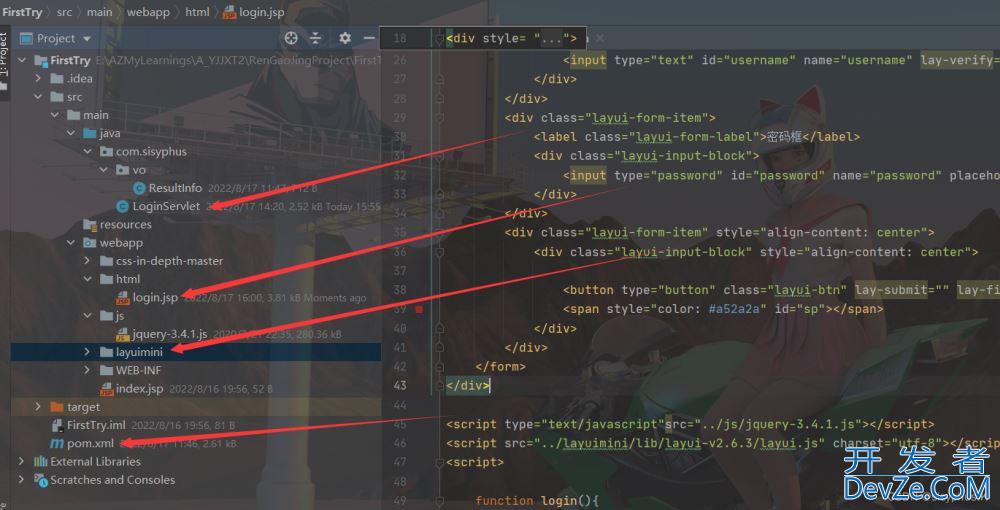The image size is (1000, 510).
Task: Collapse the vo package arrow
Action: click(x=103, y=170)
